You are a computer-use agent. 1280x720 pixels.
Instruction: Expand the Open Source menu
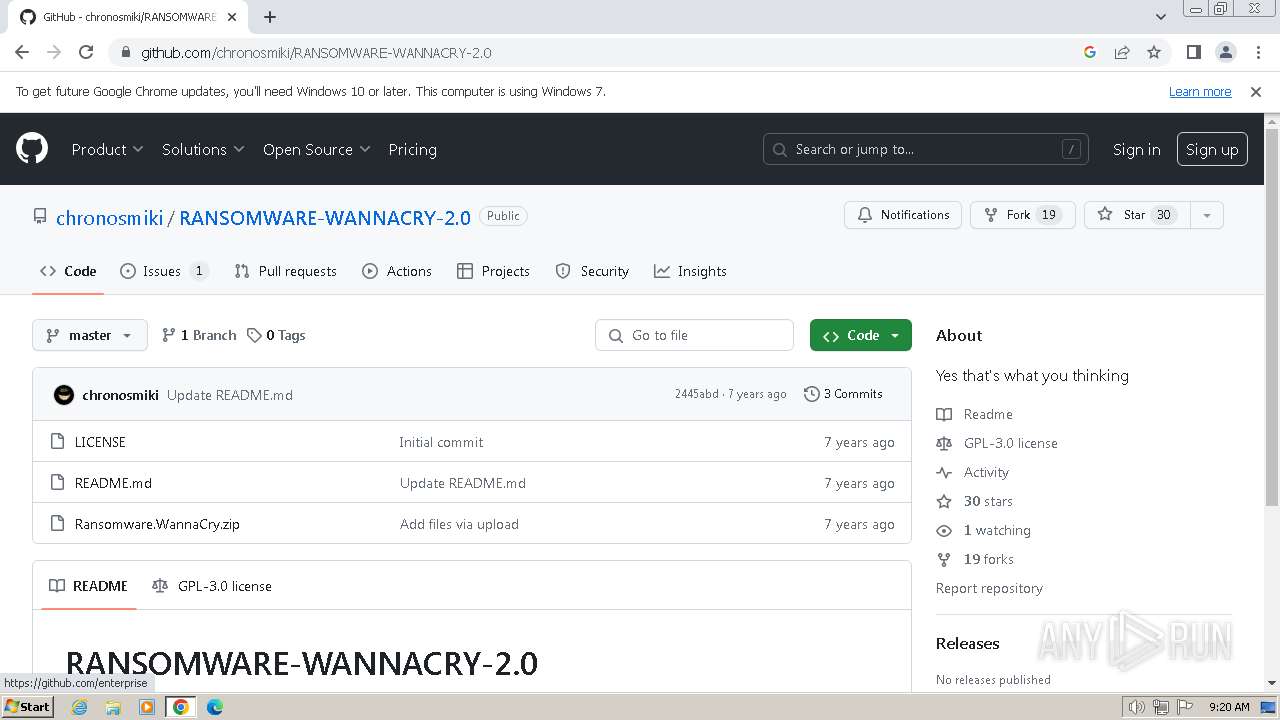317,149
